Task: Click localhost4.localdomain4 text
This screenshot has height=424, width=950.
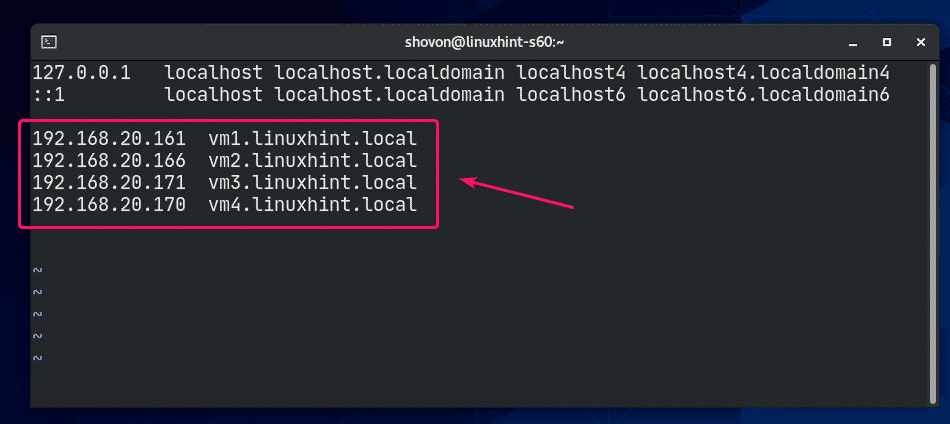Action: (763, 73)
